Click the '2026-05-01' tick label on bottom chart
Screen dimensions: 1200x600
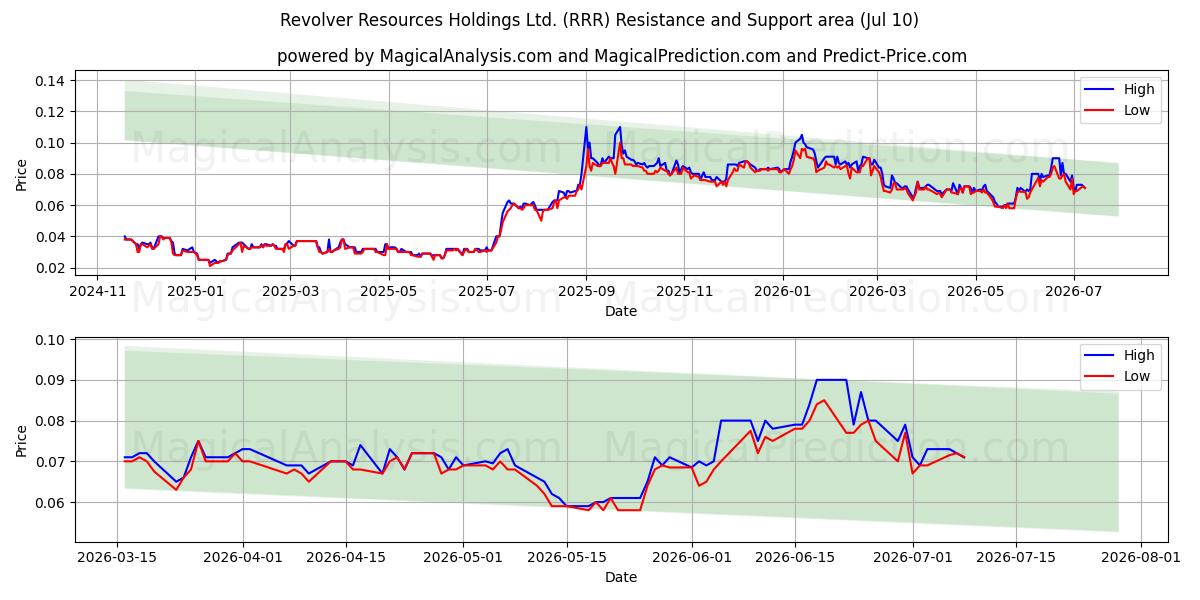465,557
